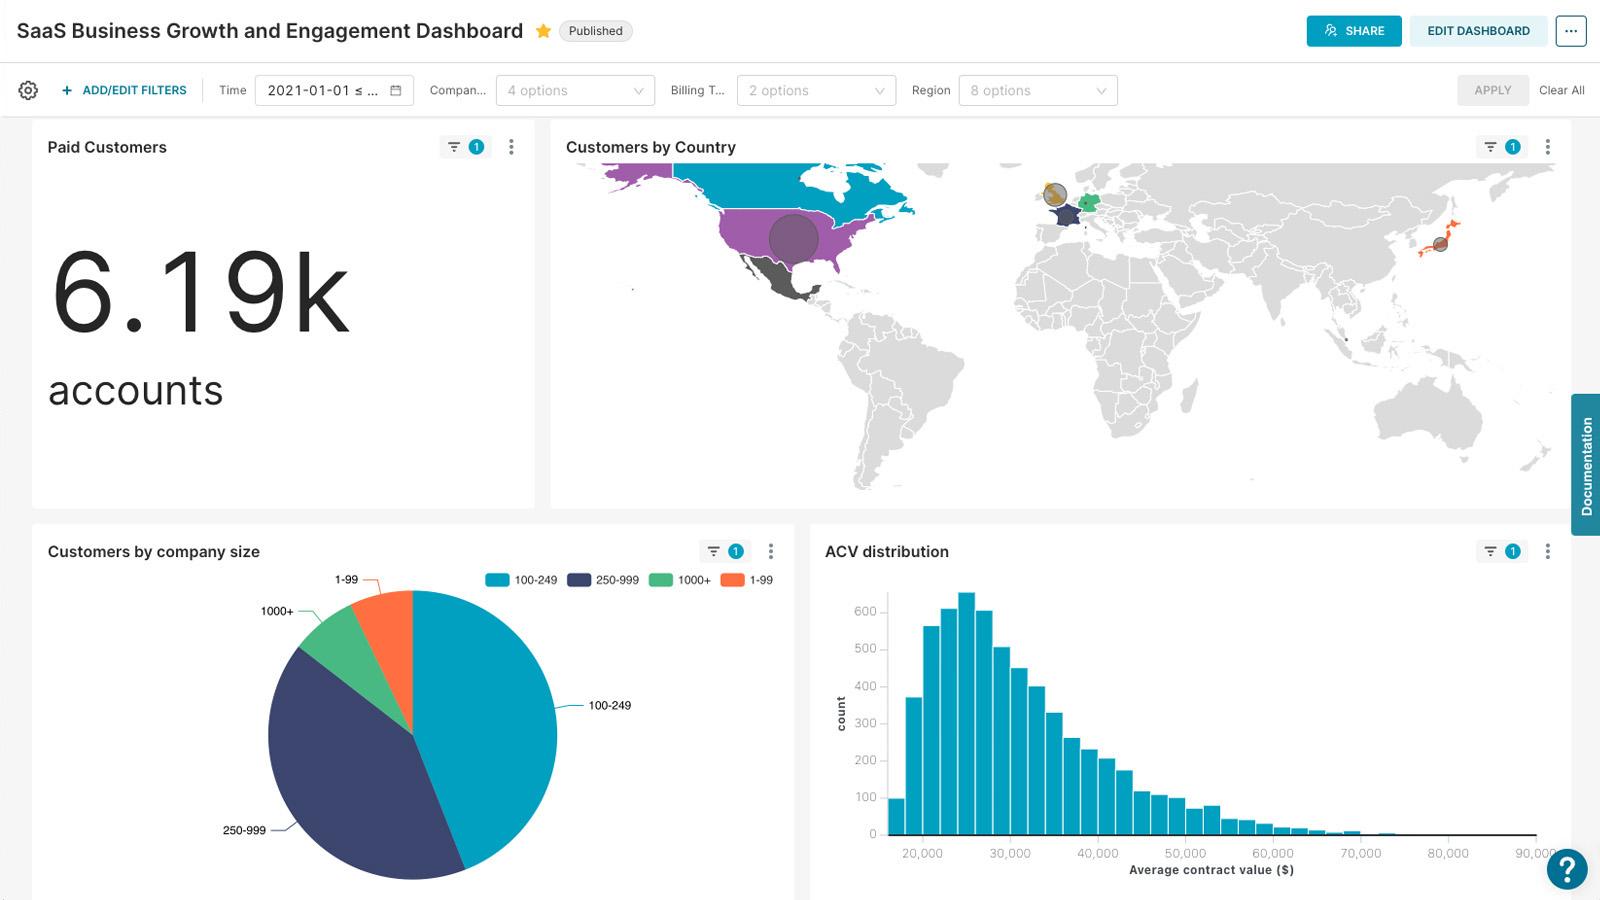Click the calendar icon in the Time filter
This screenshot has width=1600, height=900.
397,89
